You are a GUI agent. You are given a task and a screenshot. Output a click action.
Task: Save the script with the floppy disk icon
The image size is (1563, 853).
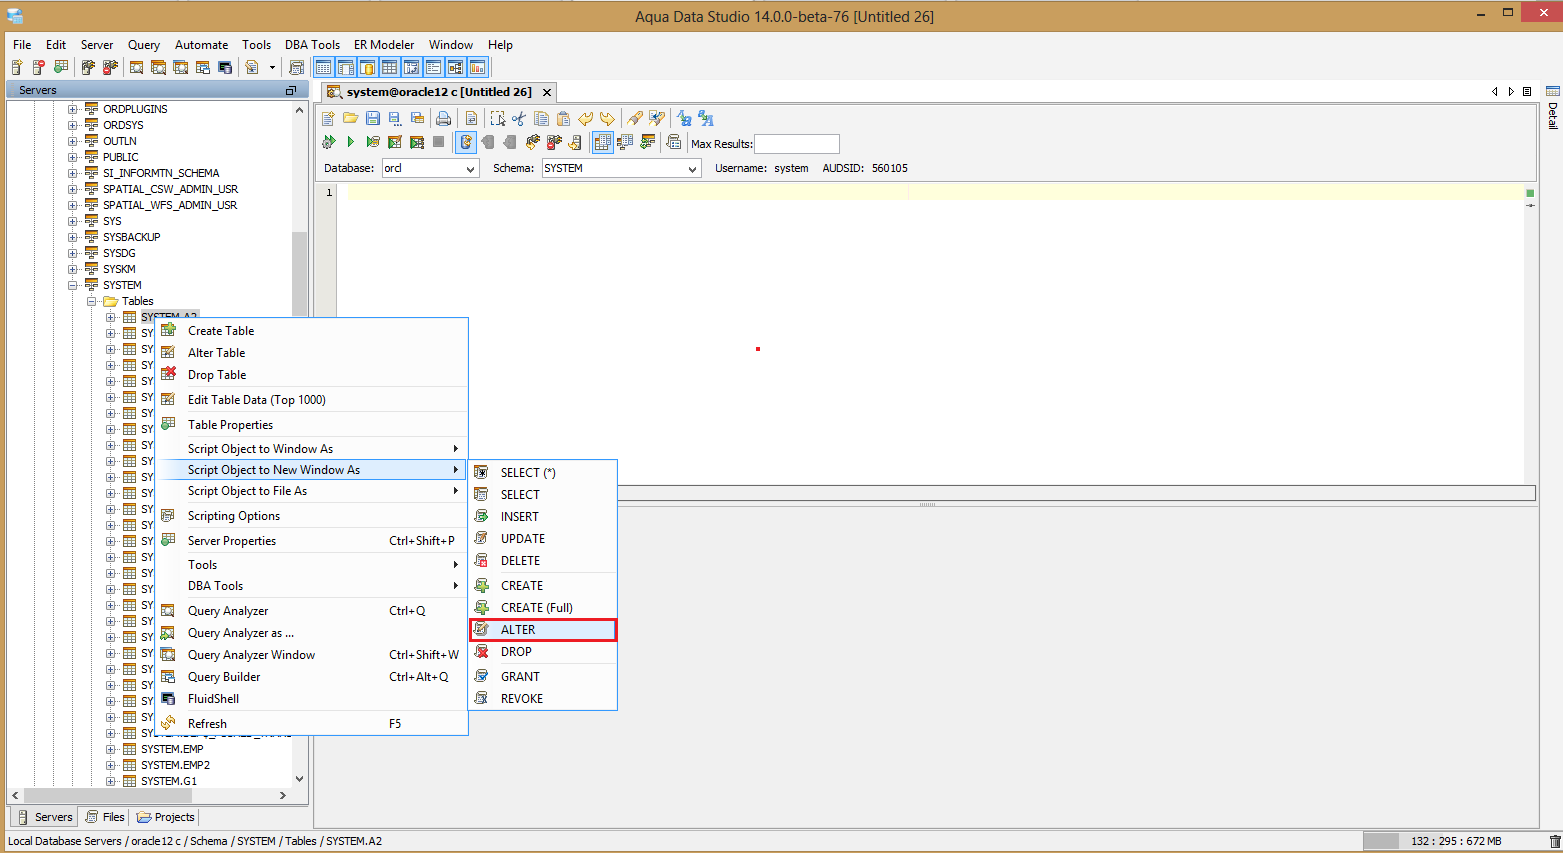(x=372, y=118)
